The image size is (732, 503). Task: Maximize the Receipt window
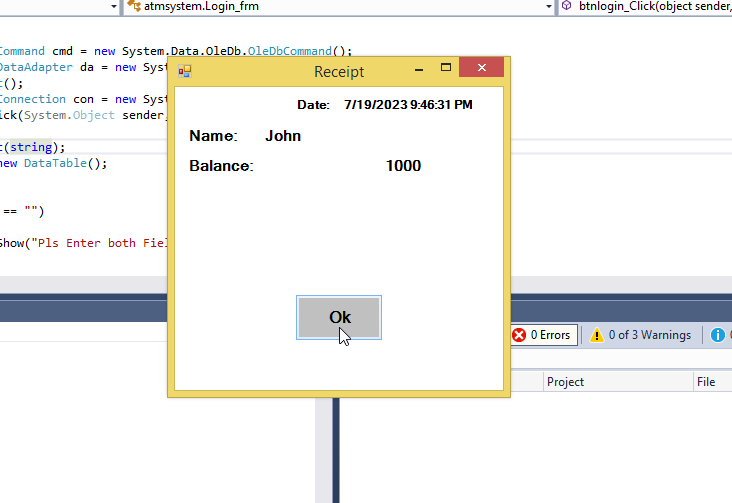447,70
